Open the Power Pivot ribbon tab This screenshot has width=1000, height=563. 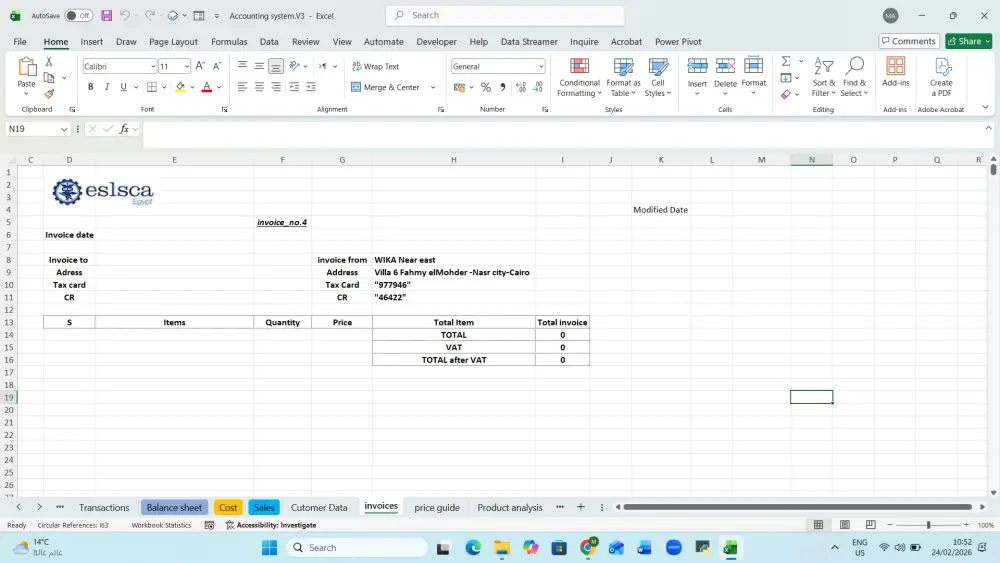coord(678,41)
